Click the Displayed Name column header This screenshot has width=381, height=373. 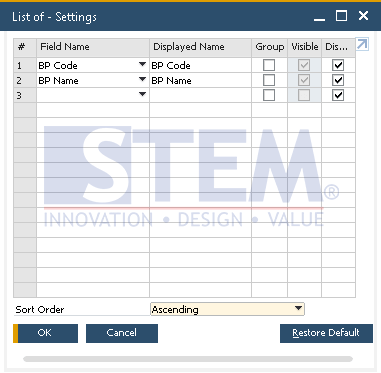200,47
